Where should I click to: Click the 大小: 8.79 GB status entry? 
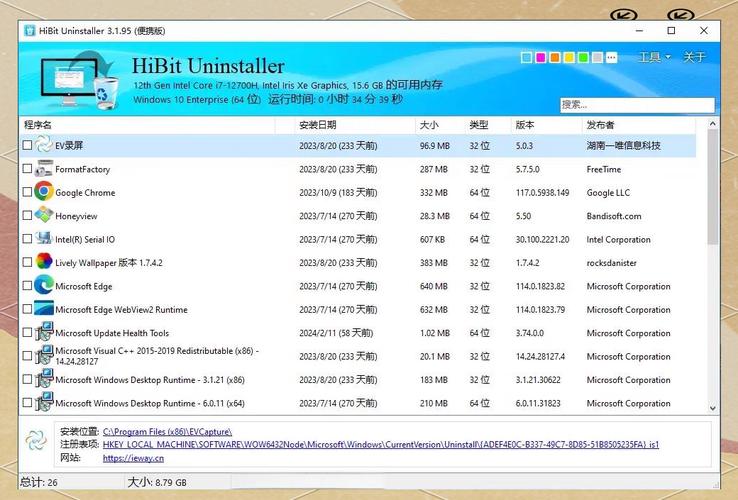(x=157, y=482)
